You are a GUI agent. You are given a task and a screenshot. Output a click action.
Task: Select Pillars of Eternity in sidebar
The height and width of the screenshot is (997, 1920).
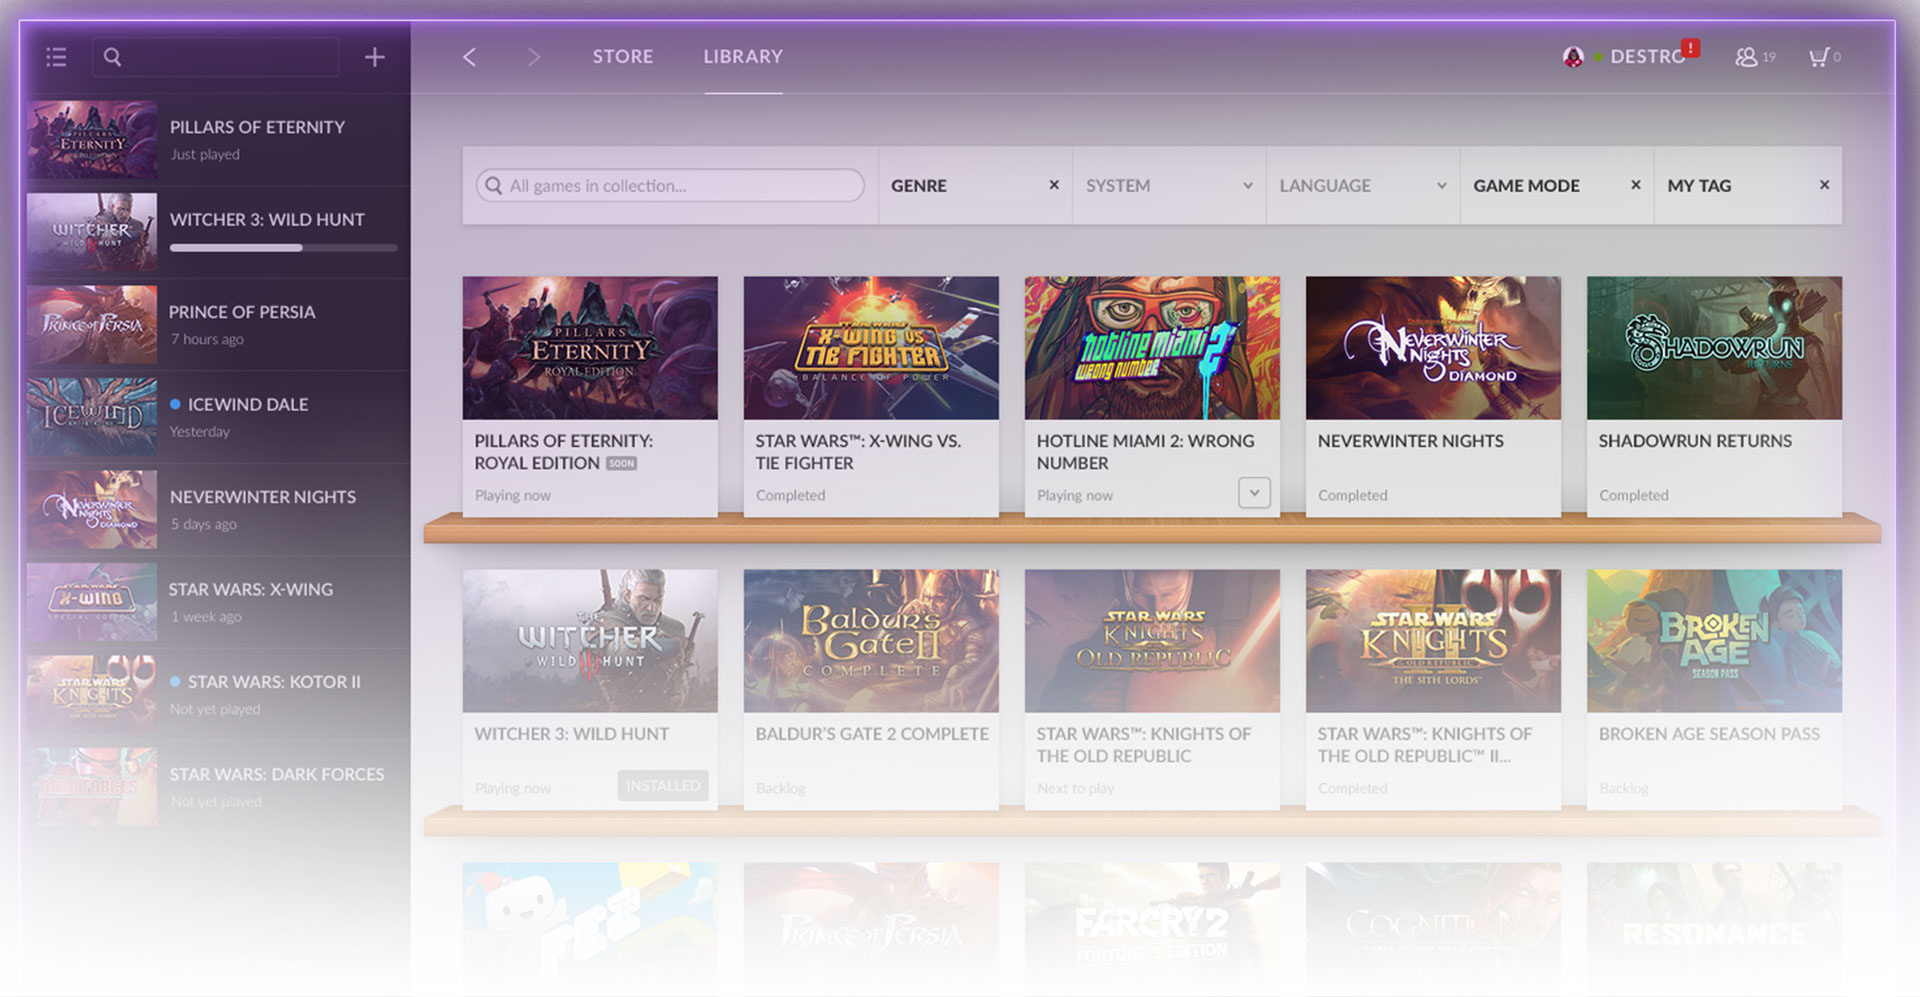[x=218, y=139]
